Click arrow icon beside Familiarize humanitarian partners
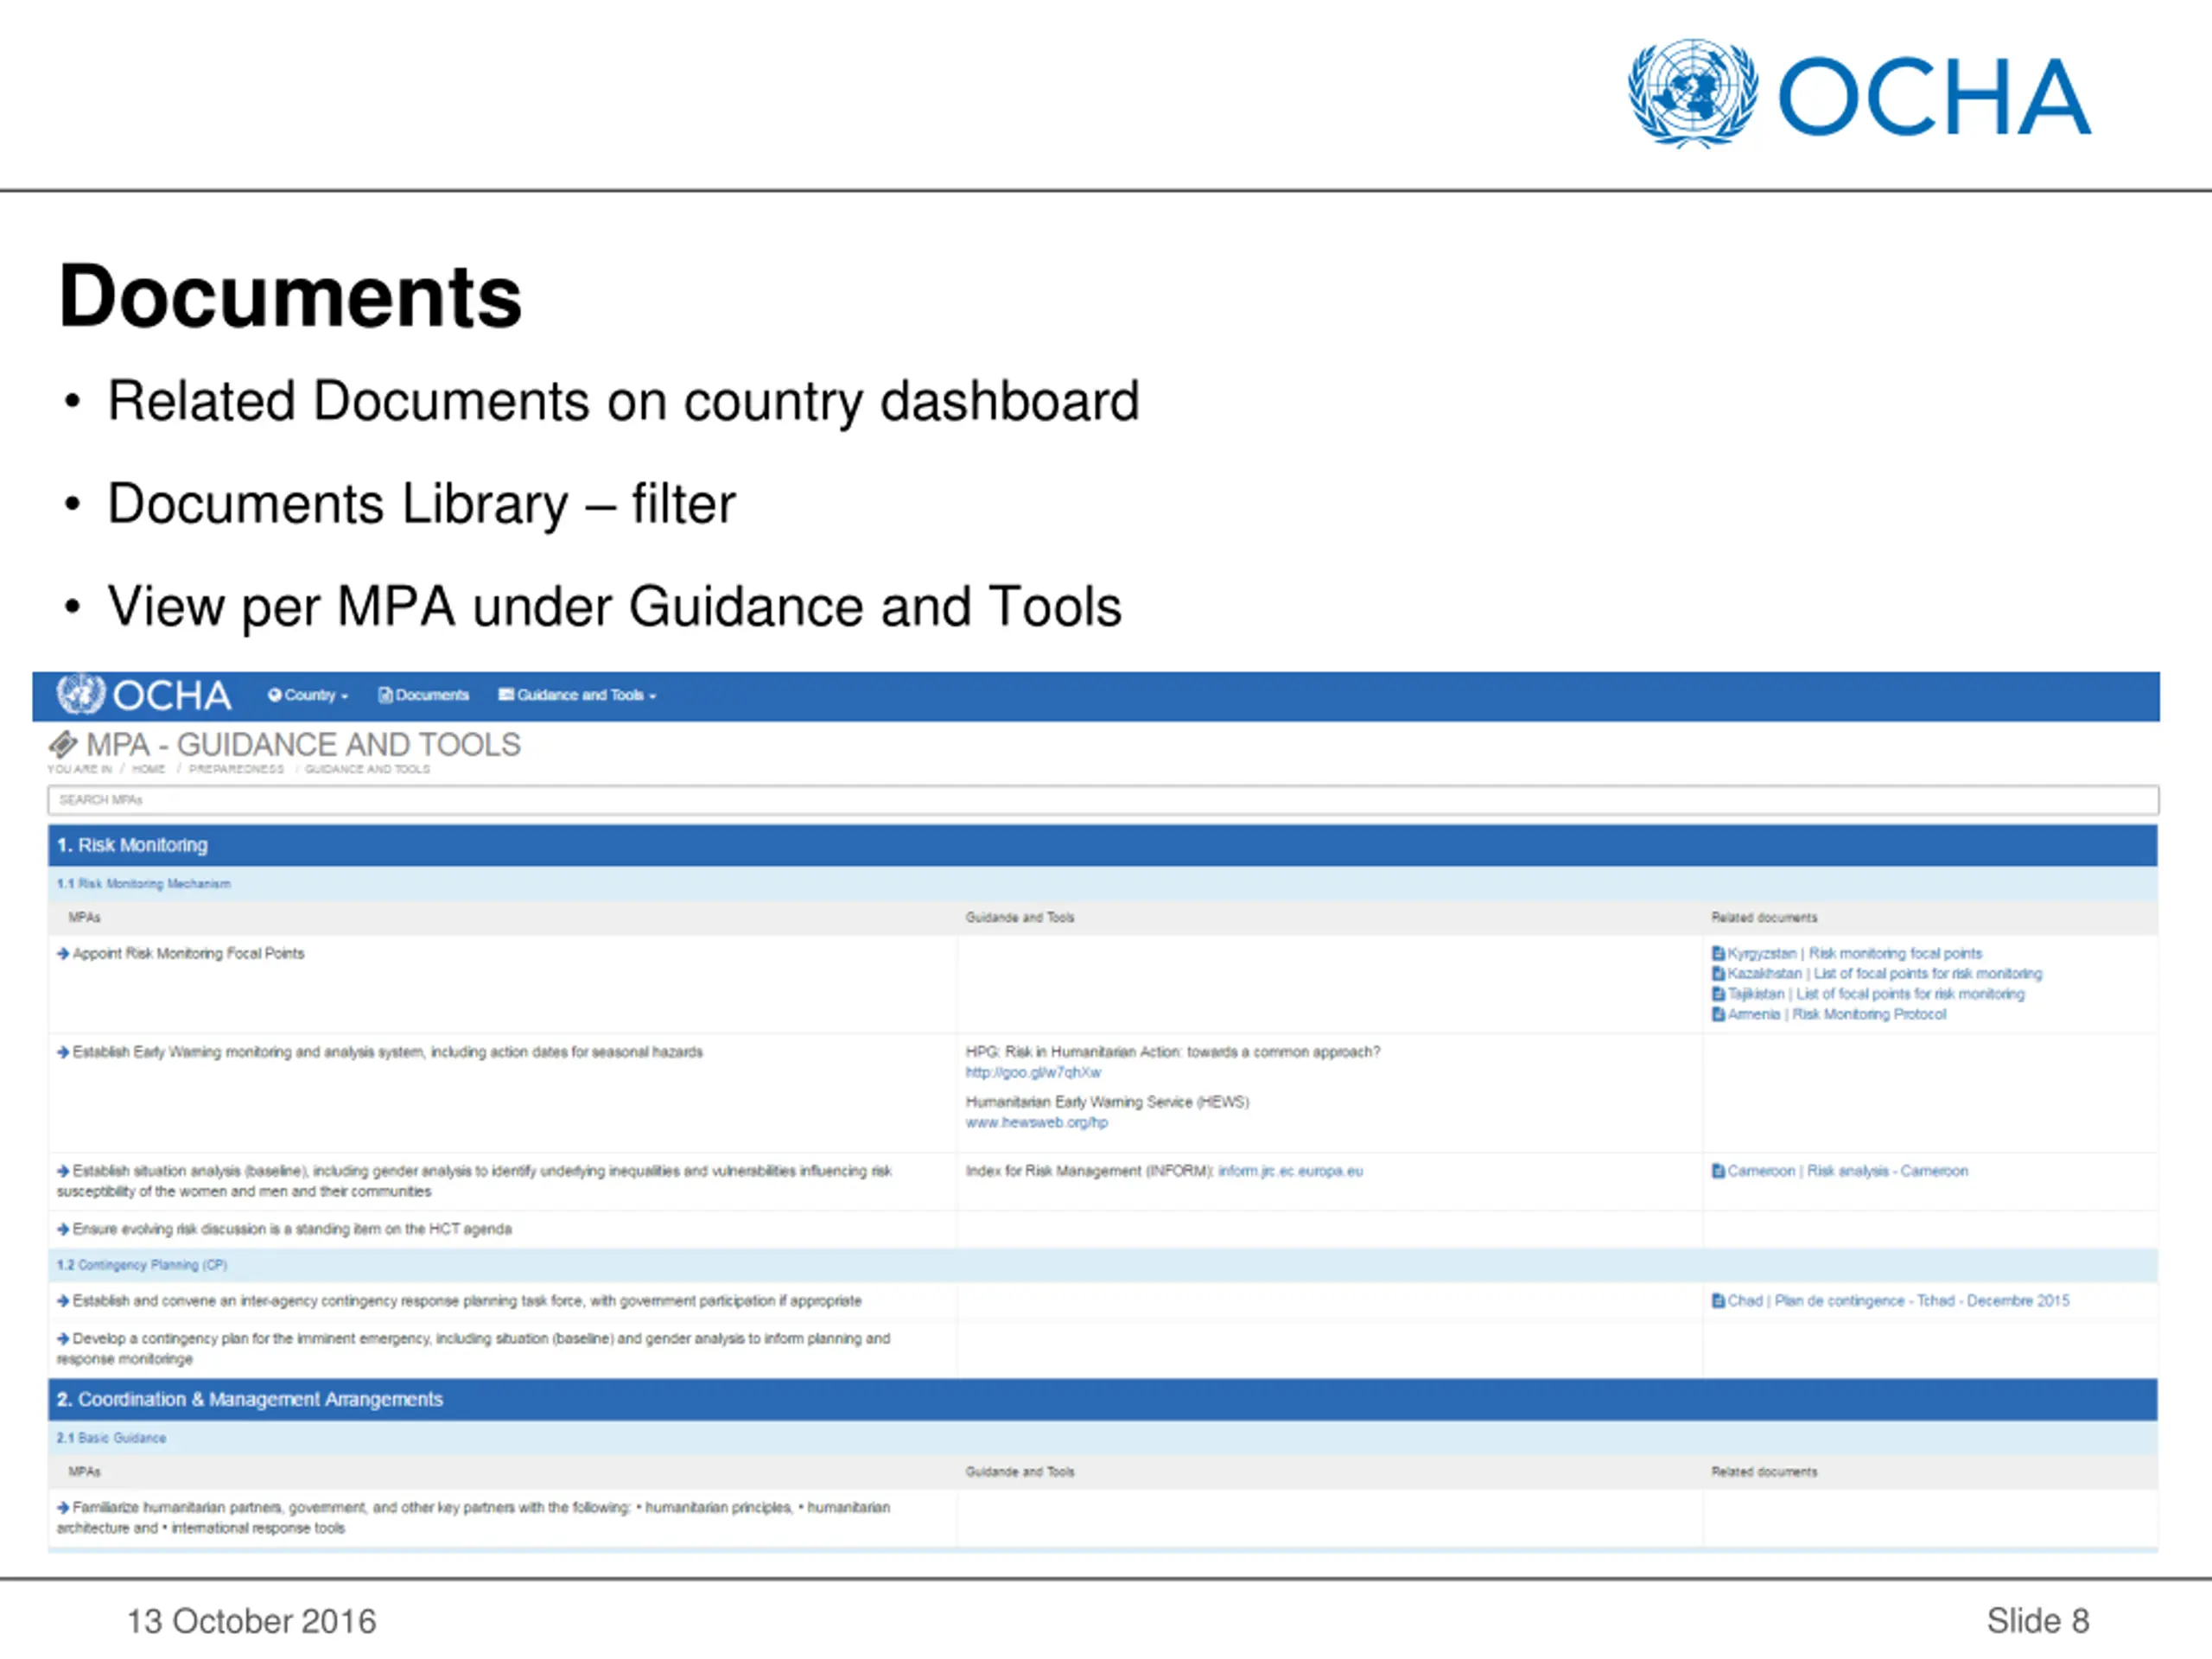Screen dimensions: 2212x1659 pyautogui.click(x=63, y=1507)
